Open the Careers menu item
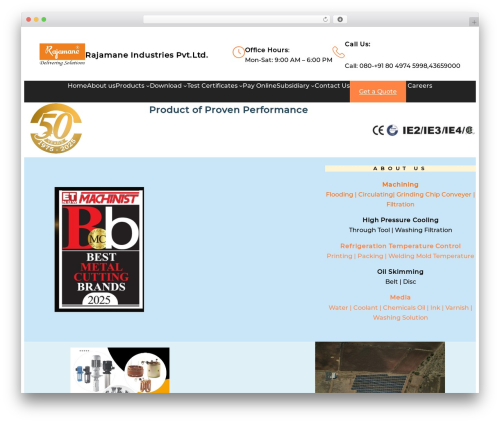This screenshot has width=500, height=423. pos(420,86)
